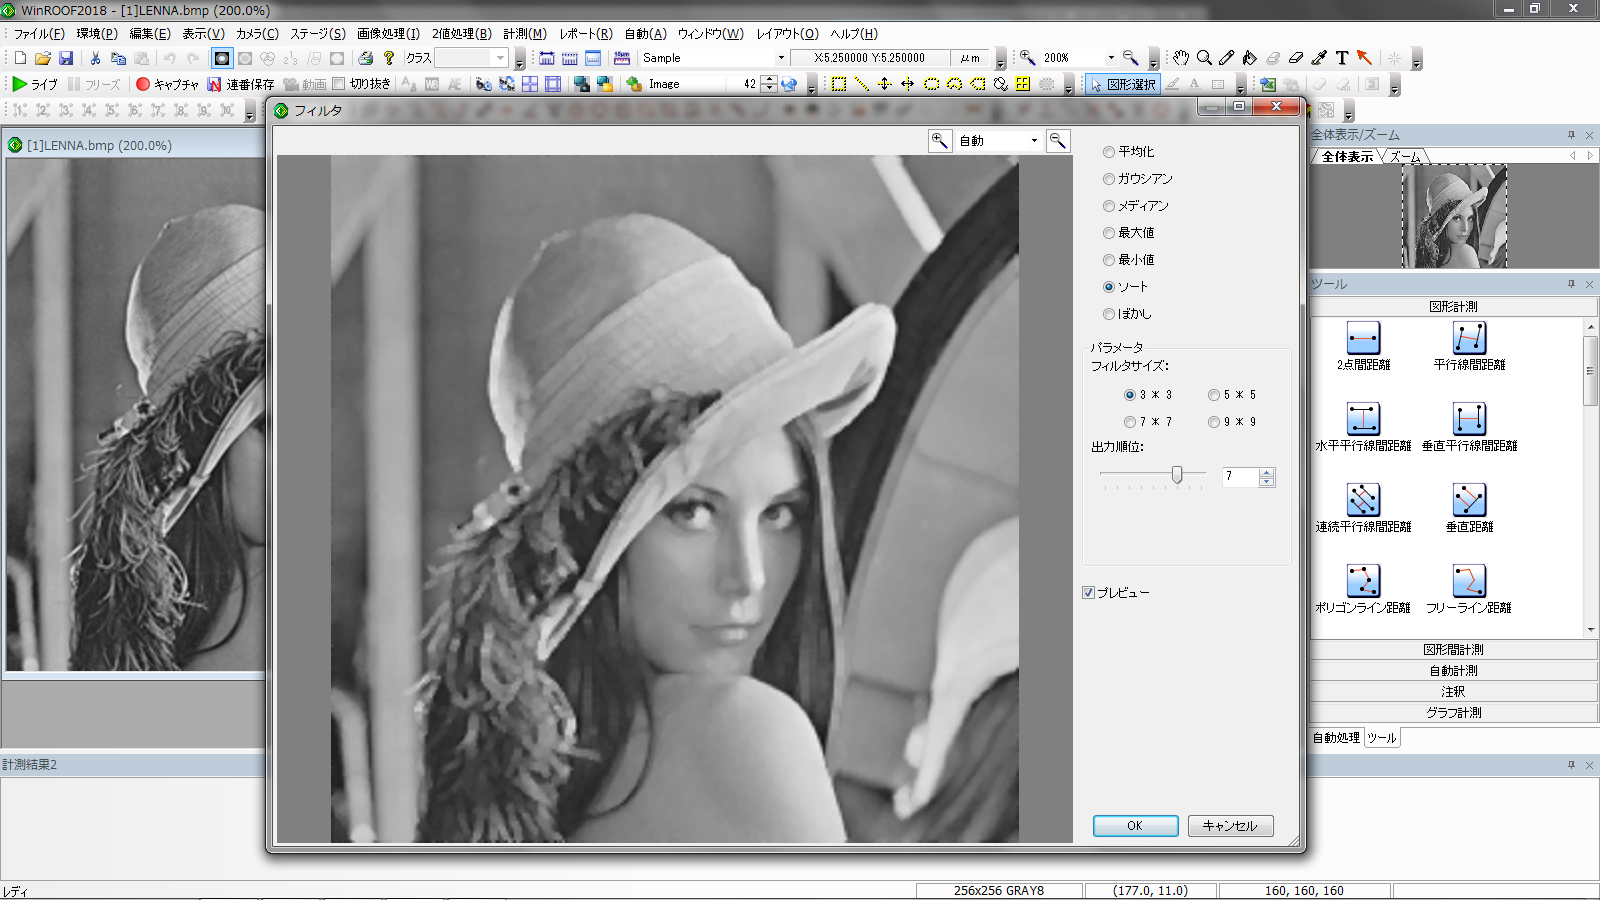
Task: Click the New file icon in toolbar
Action: [20, 58]
